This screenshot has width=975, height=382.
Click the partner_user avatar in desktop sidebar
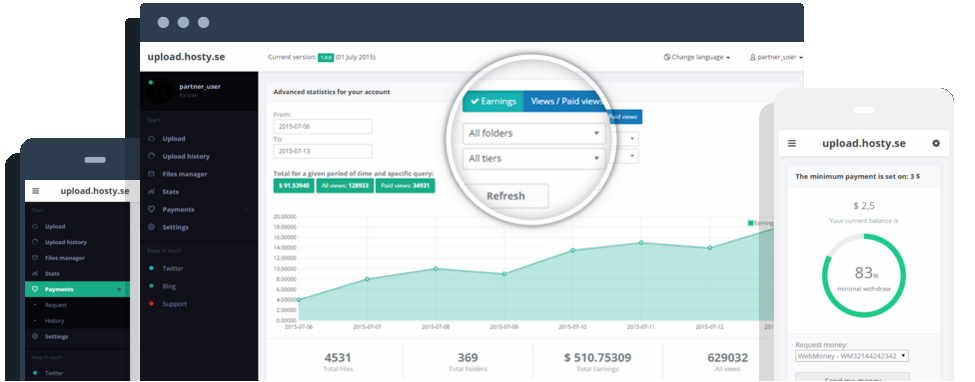160,91
